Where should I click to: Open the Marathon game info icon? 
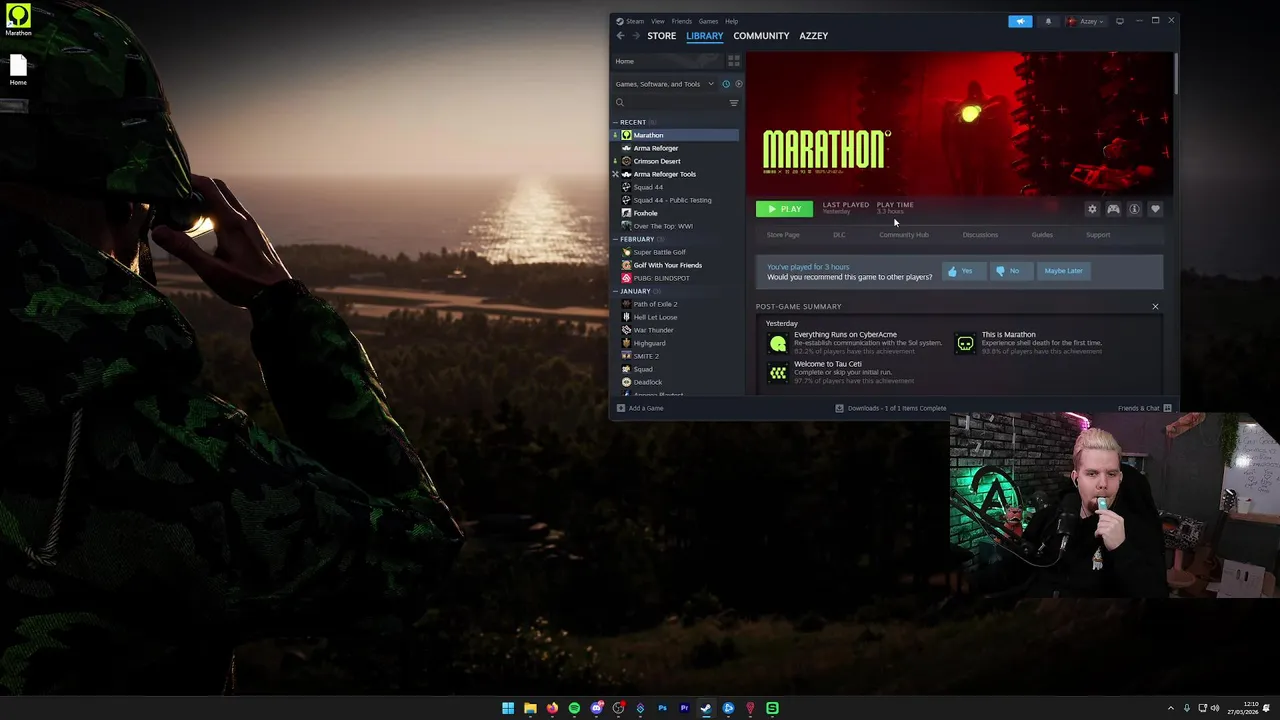pos(1134,209)
